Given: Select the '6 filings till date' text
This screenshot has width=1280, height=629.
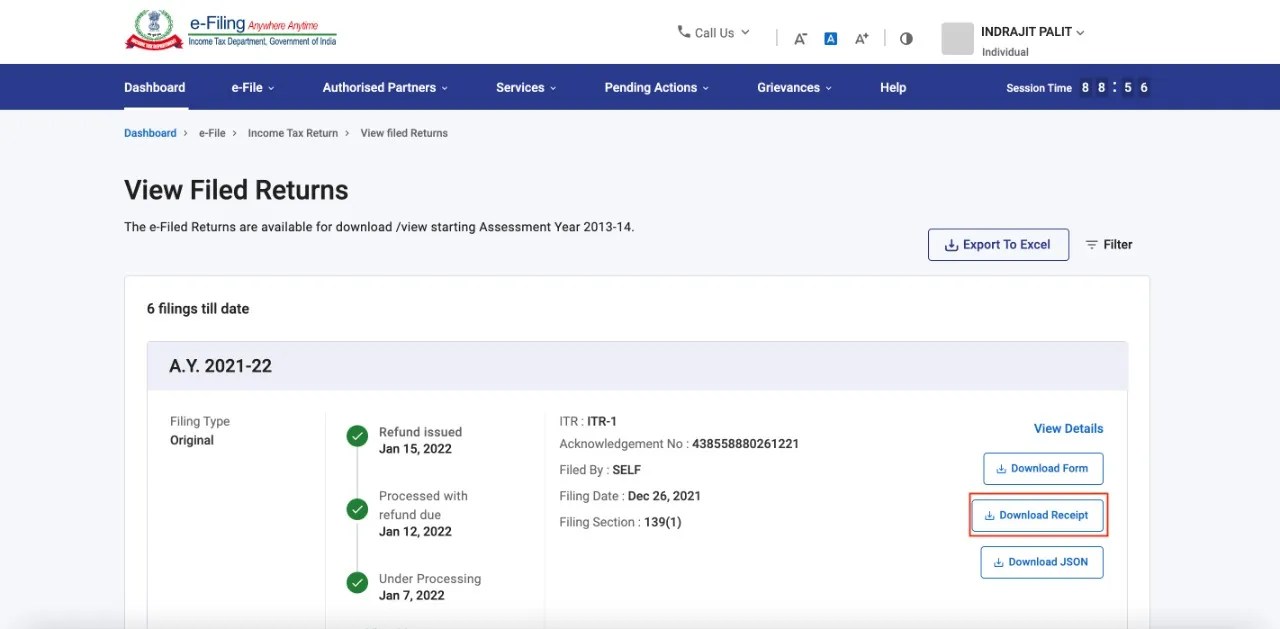Looking at the screenshot, I should point(198,309).
